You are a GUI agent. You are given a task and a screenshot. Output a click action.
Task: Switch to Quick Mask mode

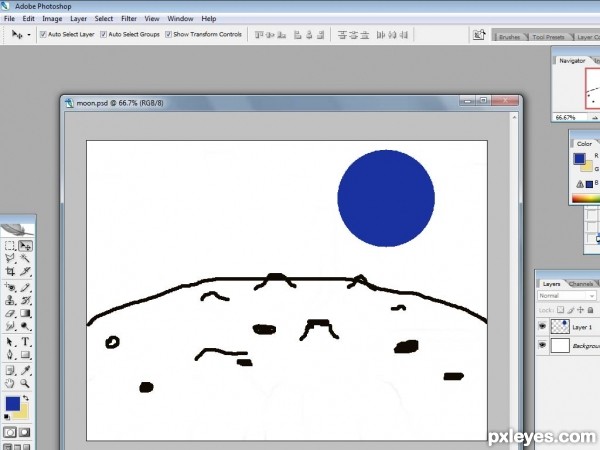pos(25,432)
